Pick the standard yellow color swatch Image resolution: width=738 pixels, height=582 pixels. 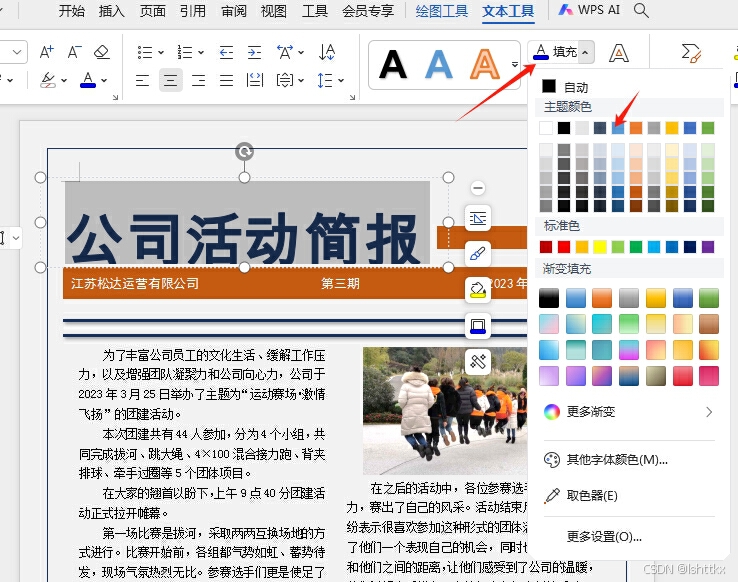click(600, 247)
